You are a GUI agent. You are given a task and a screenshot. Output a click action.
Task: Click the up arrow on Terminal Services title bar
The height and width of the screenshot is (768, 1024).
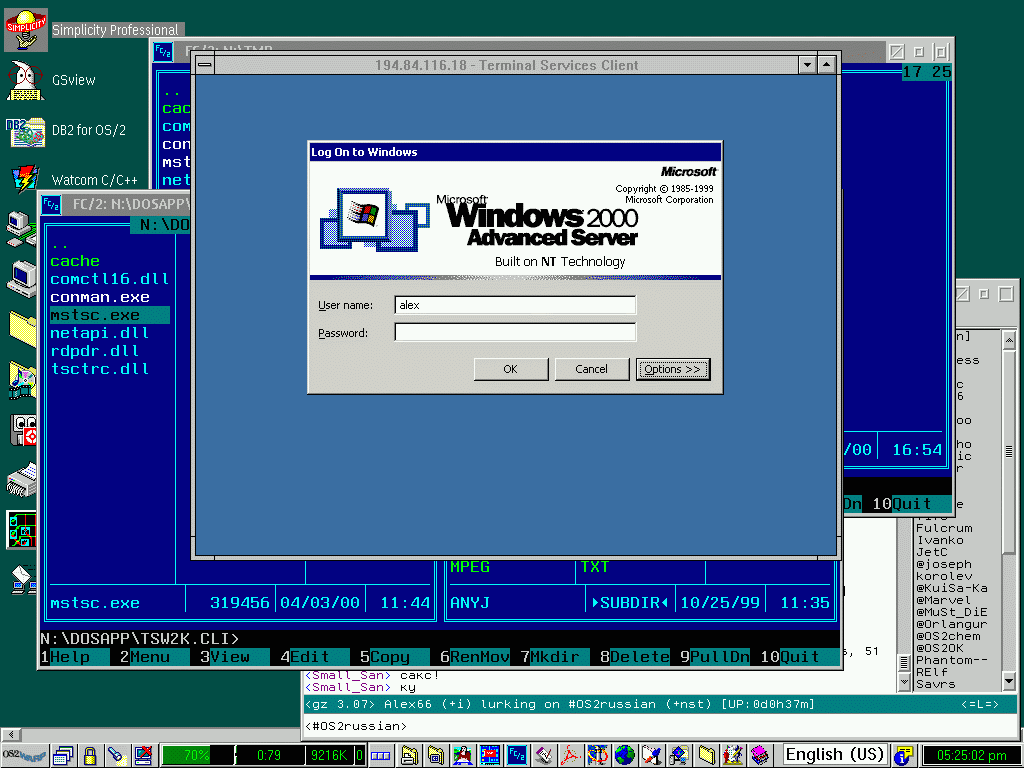tap(826, 65)
